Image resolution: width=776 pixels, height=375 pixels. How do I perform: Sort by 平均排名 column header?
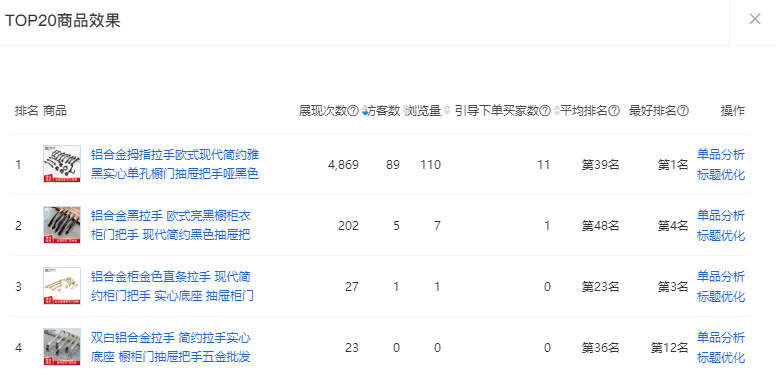click(x=583, y=111)
